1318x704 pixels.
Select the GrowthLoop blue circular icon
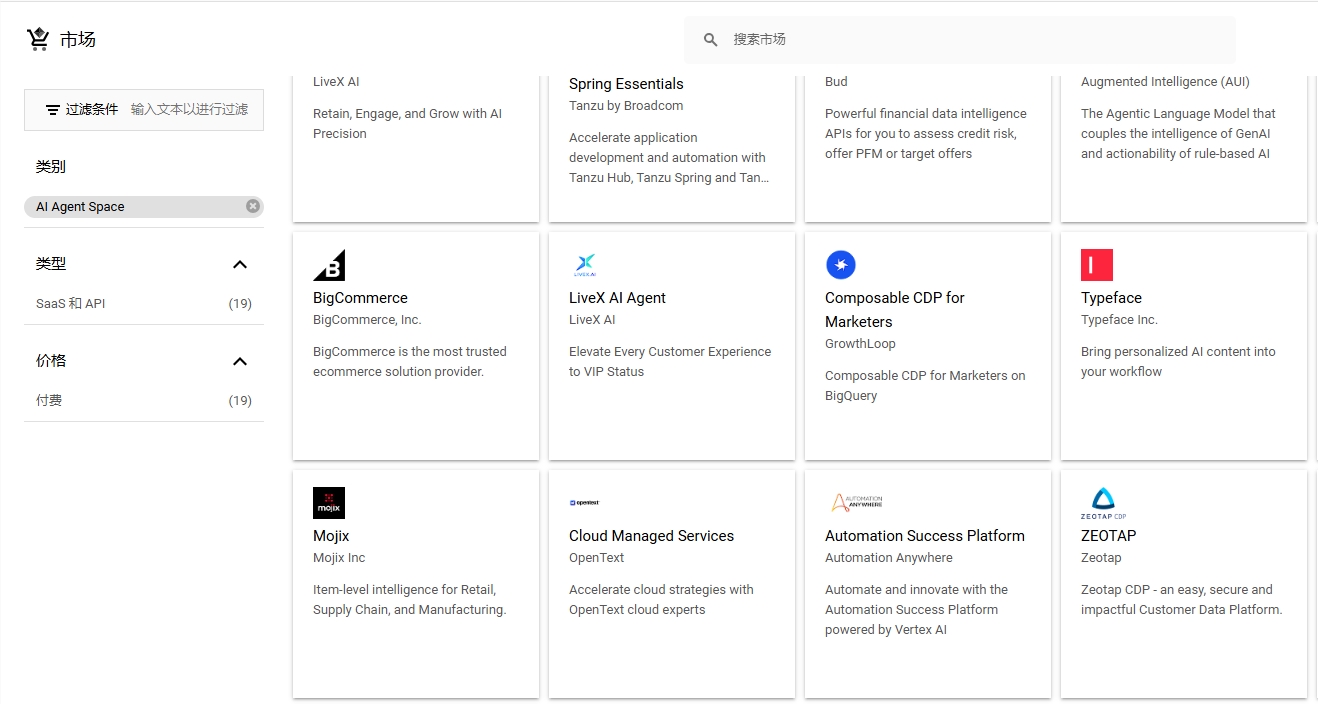(x=840, y=264)
